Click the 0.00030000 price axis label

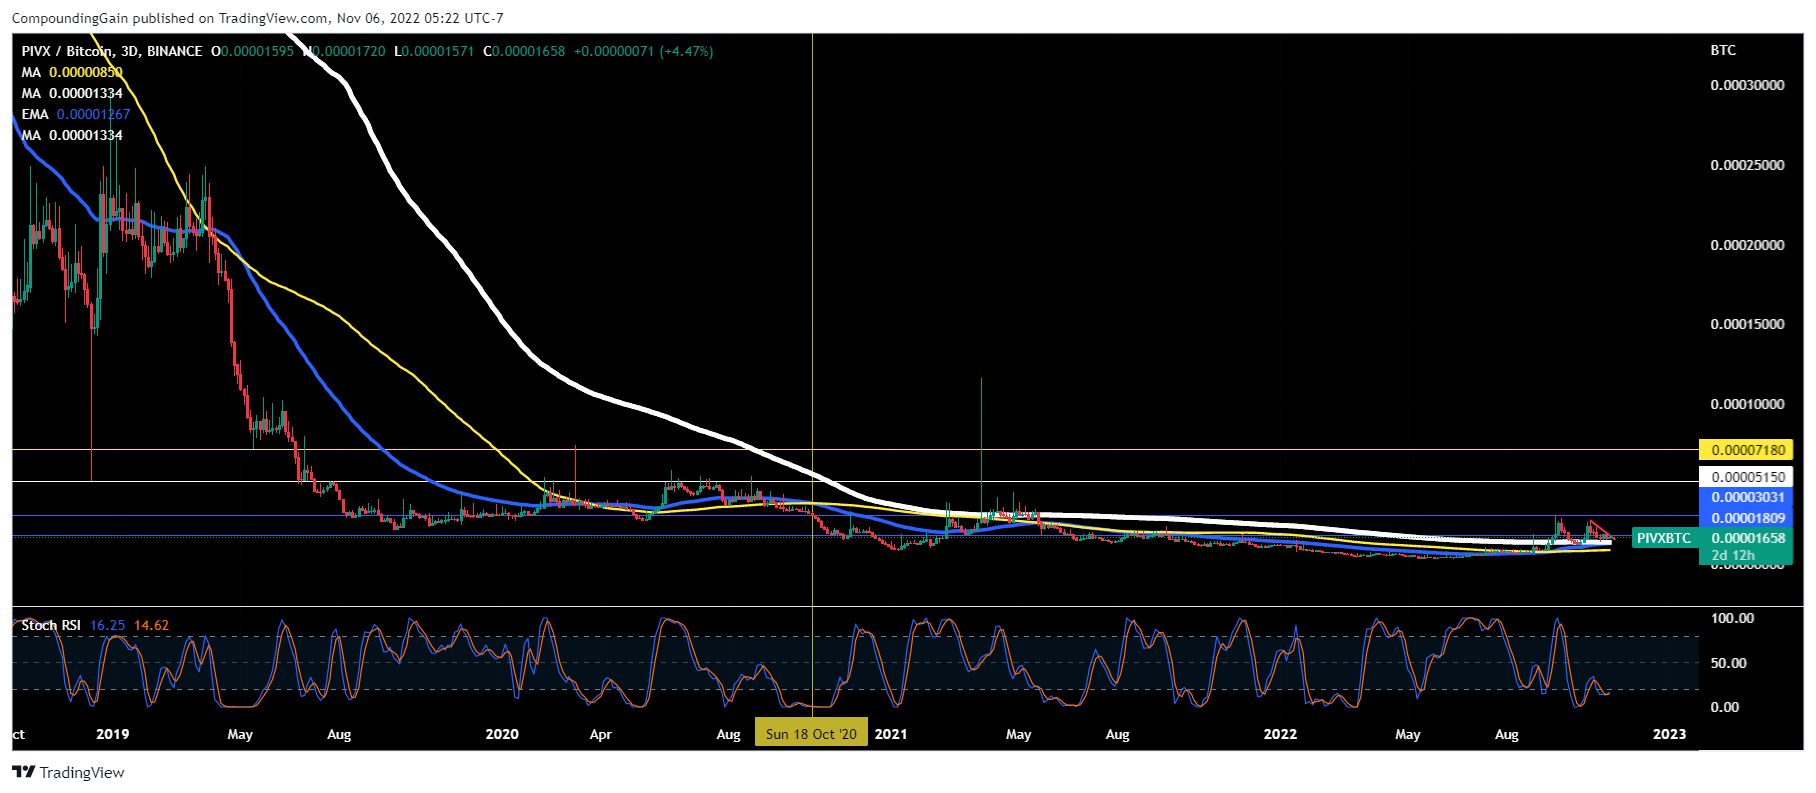(x=1747, y=85)
